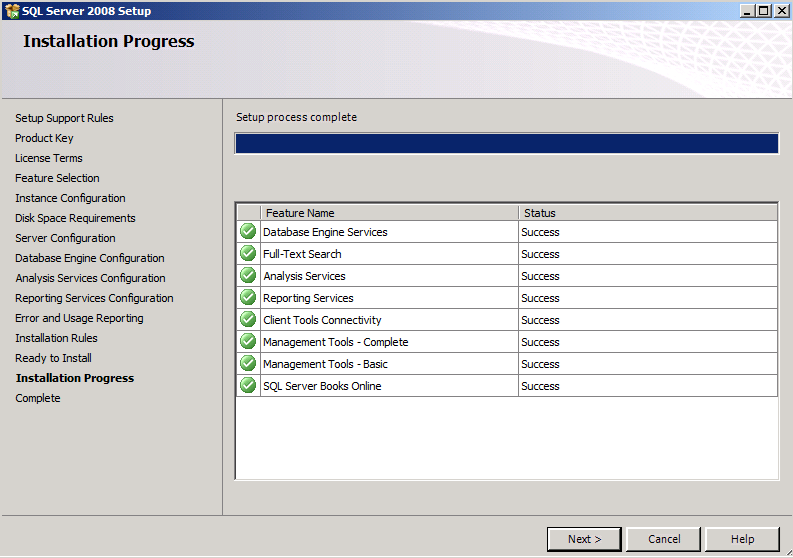Image resolution: width=793 pixels, height=558 pixels.
Task: Click the check icon for Management Tools - Basic
Action: (x=248, y=363)
